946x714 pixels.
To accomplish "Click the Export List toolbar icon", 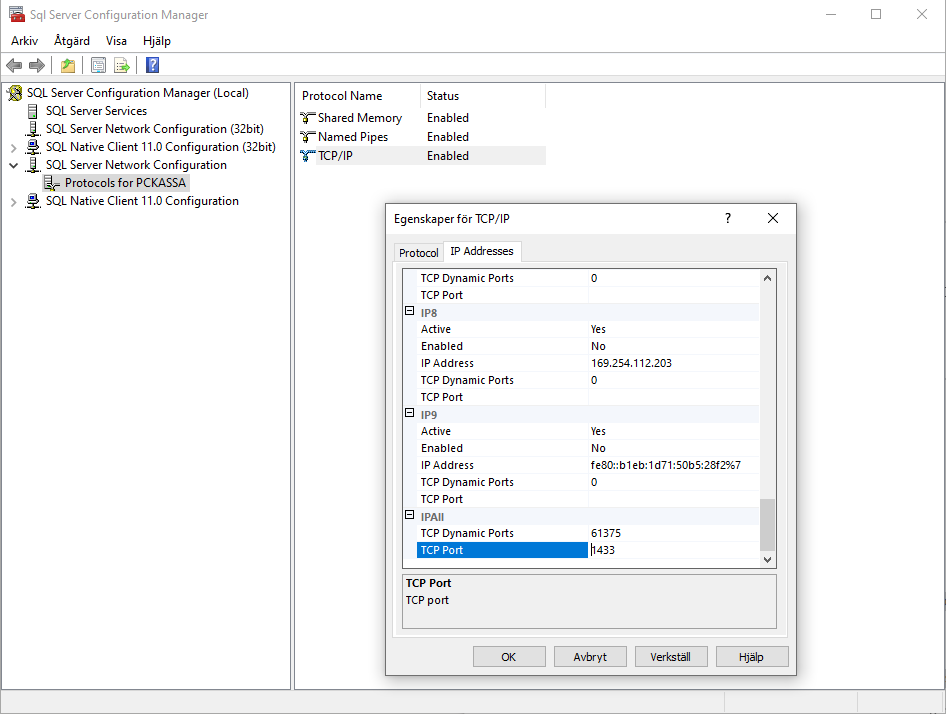I will [x=122, y=66].
